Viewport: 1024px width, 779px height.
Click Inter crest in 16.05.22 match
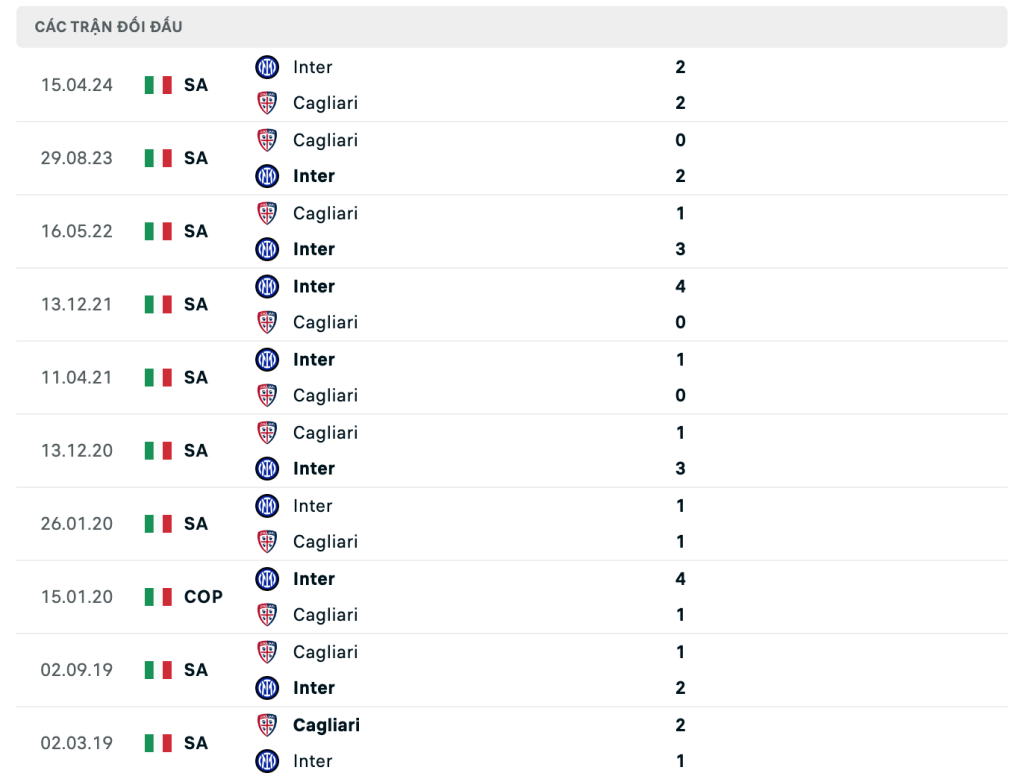click(x=266, y=249)
